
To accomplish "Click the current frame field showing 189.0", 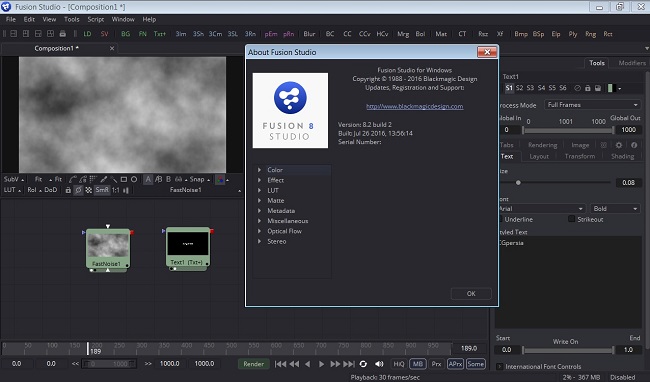I will (469, 348).
